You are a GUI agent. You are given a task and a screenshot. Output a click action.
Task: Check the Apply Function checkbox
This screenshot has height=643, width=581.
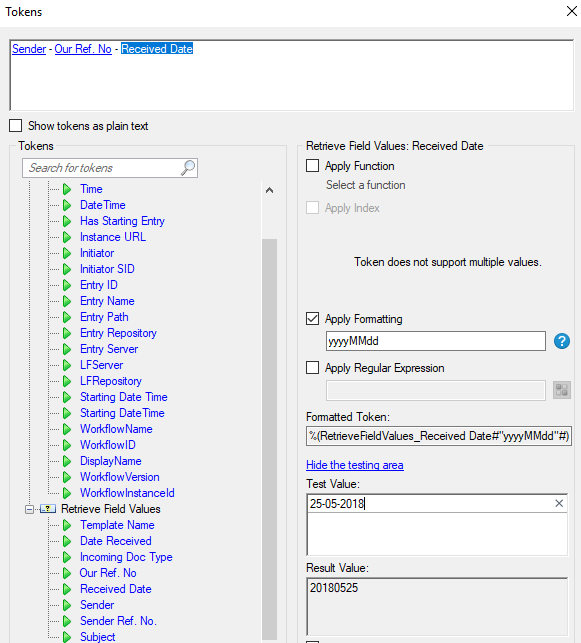(x=312, y=166)
